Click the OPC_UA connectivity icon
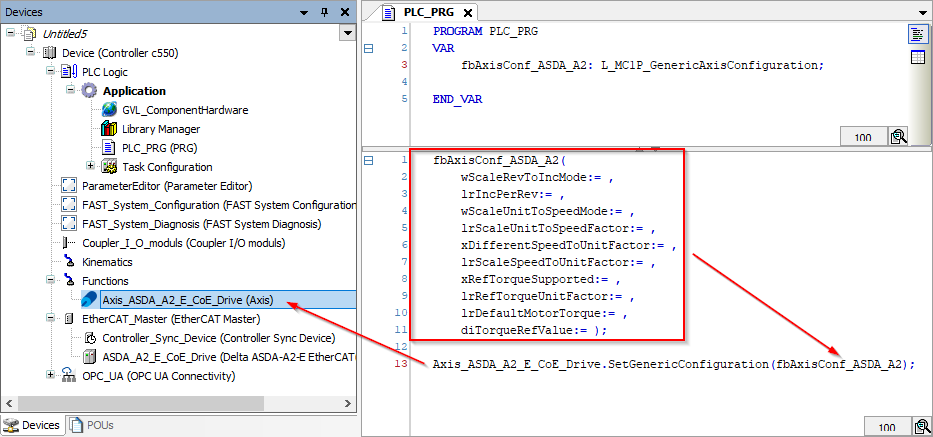 [70, 376]
